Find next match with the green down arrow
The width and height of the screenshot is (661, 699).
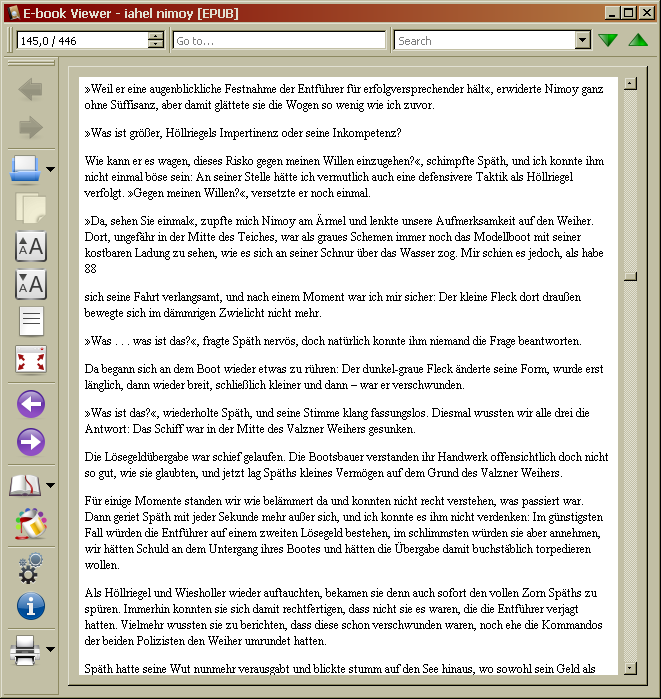(x=608, y=41)
